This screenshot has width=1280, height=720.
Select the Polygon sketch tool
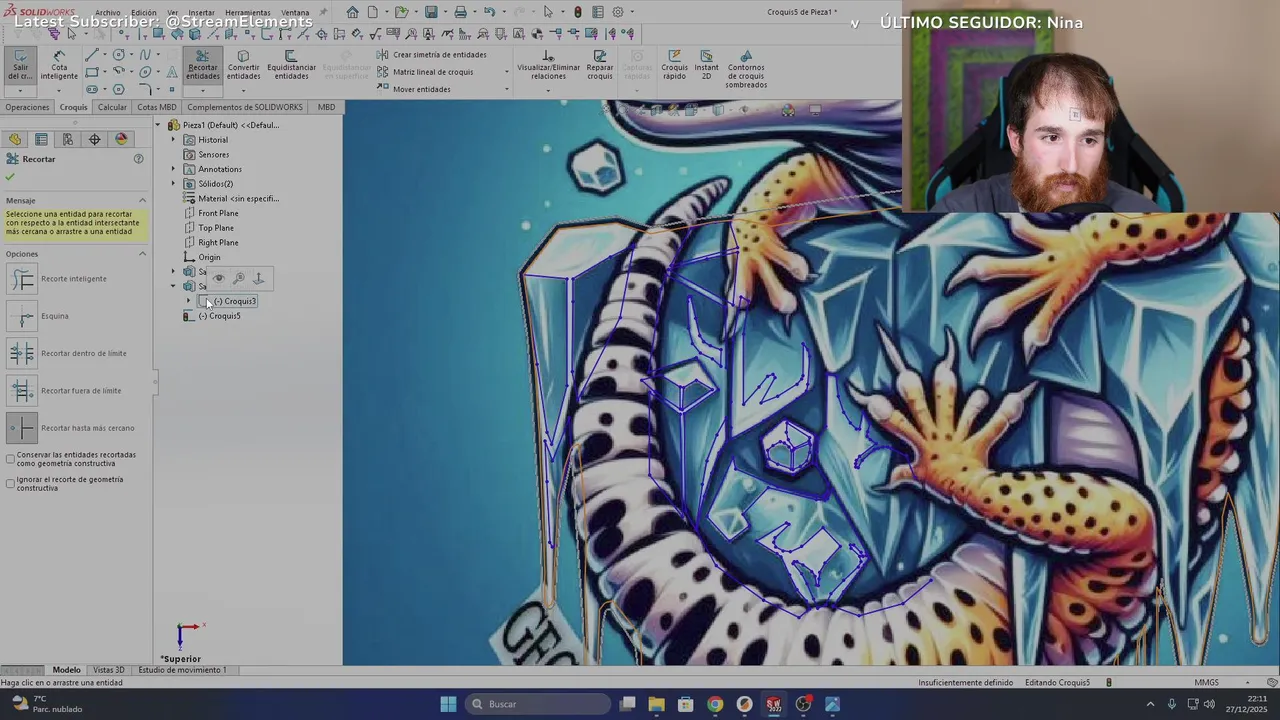pos(119,89)
